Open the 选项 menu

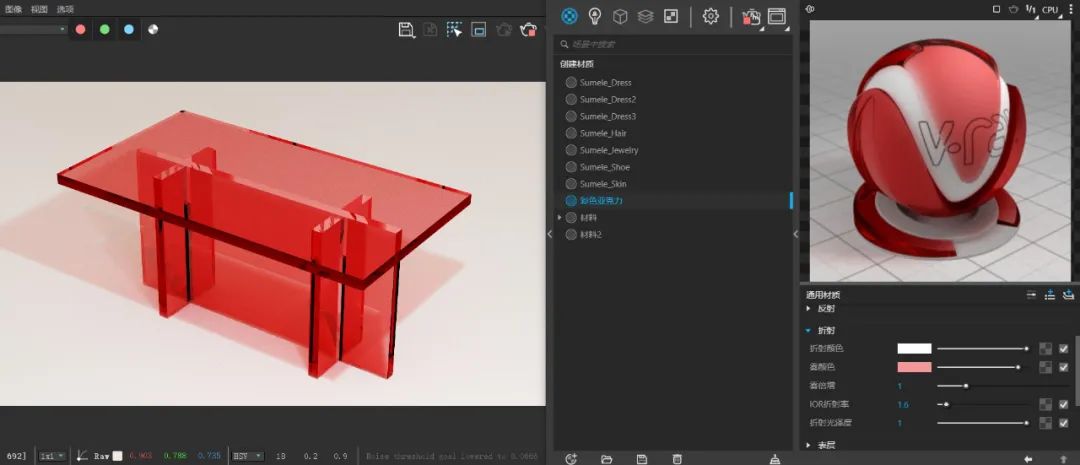[65, 9]
